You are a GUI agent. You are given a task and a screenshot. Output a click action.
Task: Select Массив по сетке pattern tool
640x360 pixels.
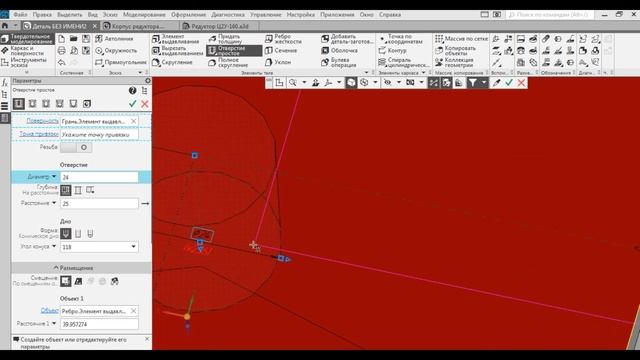[461, 39]
